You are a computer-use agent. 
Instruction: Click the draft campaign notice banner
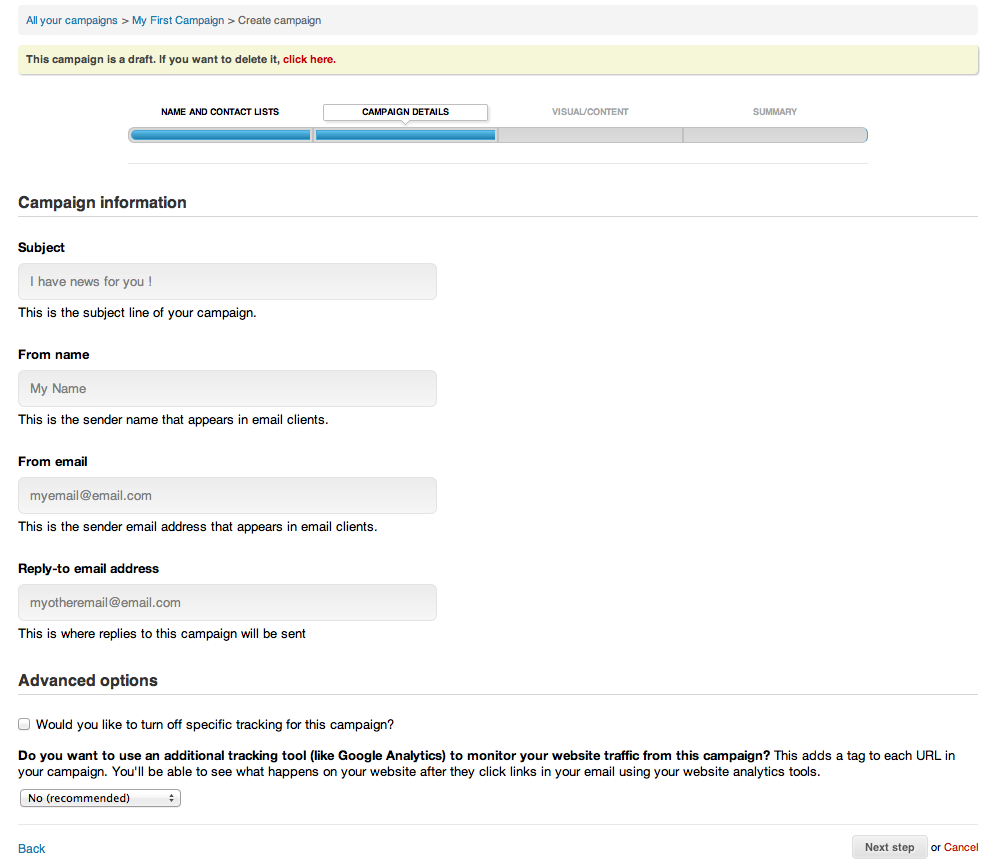pyautogui.click(x=497, y=59)
